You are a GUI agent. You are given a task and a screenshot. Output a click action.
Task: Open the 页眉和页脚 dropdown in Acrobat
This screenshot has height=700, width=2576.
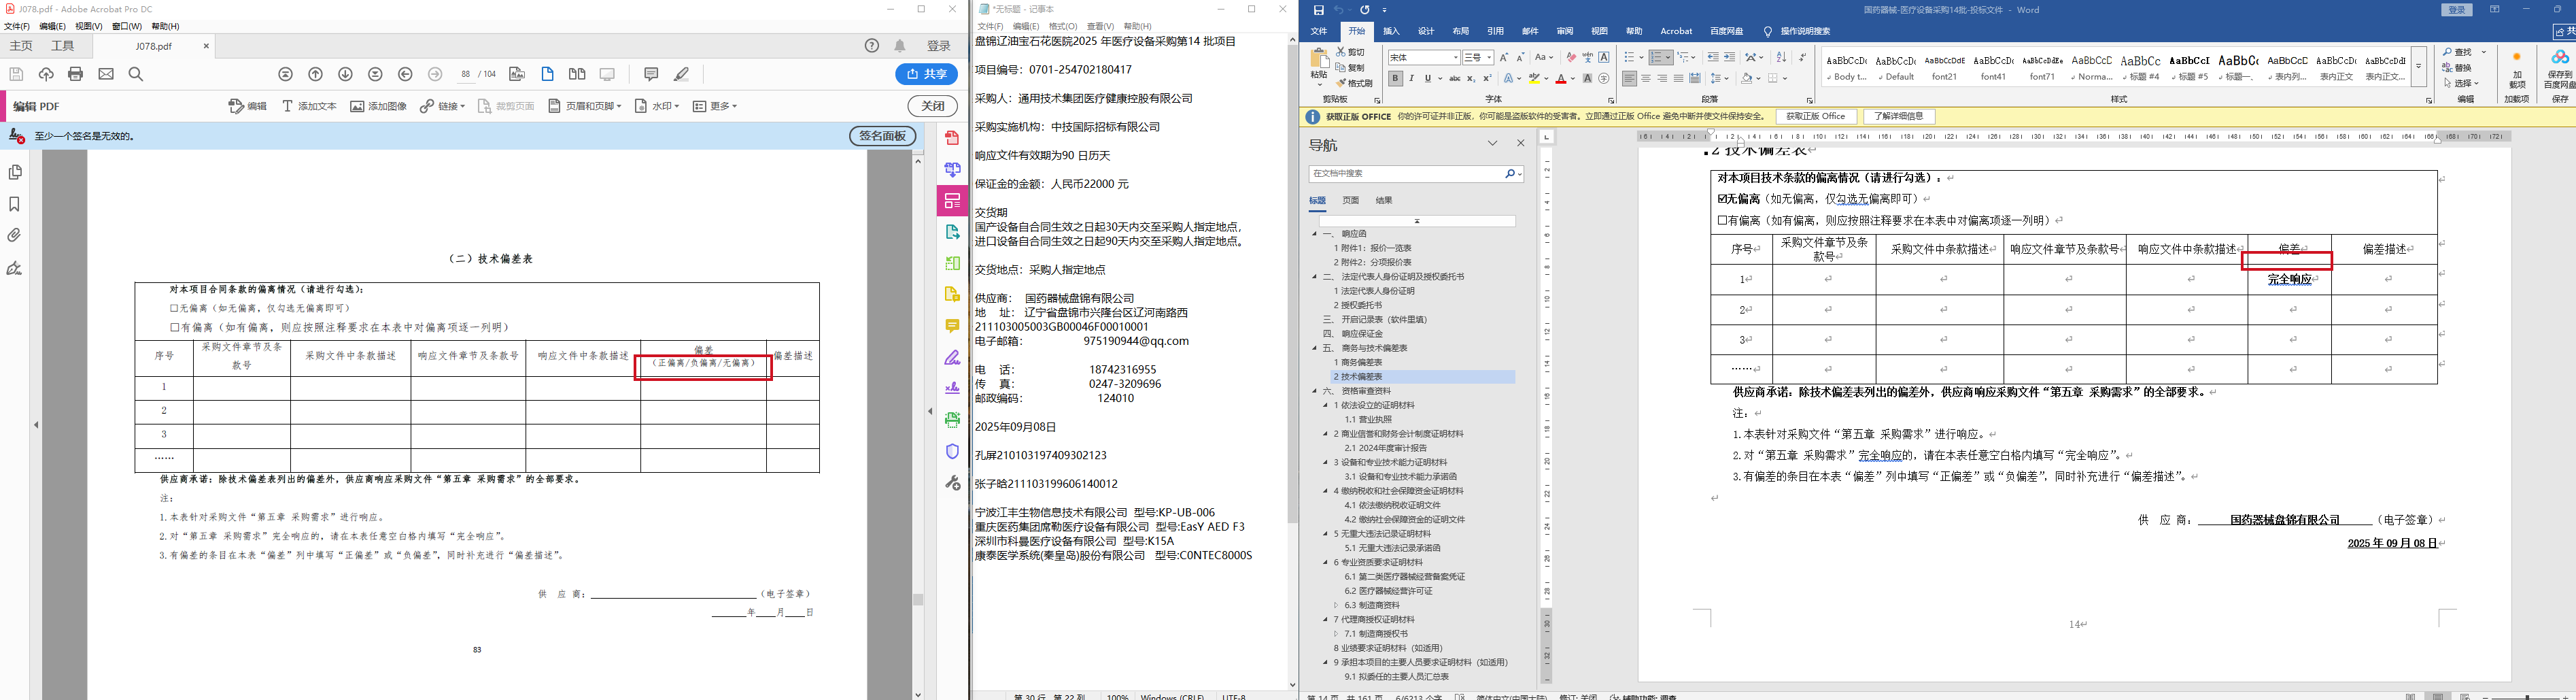(x=585, y=106)
